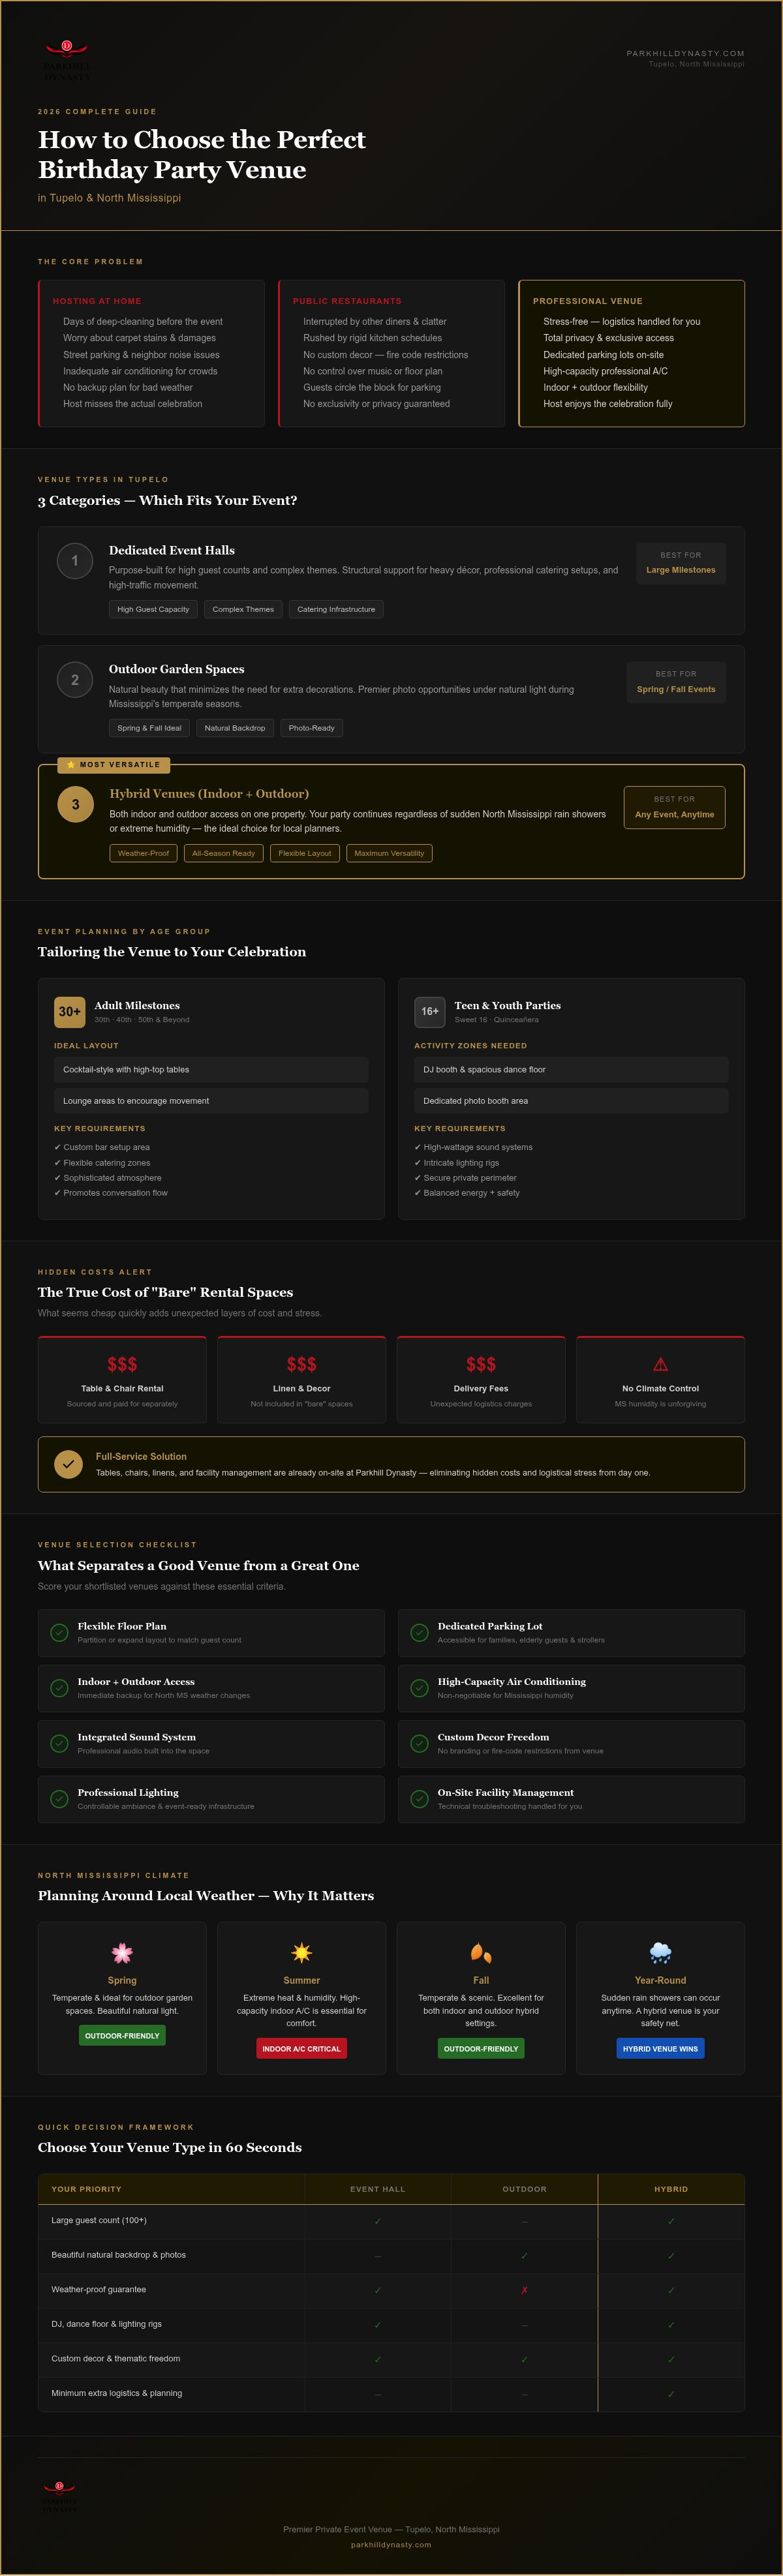
Task: Click the 16+ Teen & Youth badge
Action: click(430, 1012)
